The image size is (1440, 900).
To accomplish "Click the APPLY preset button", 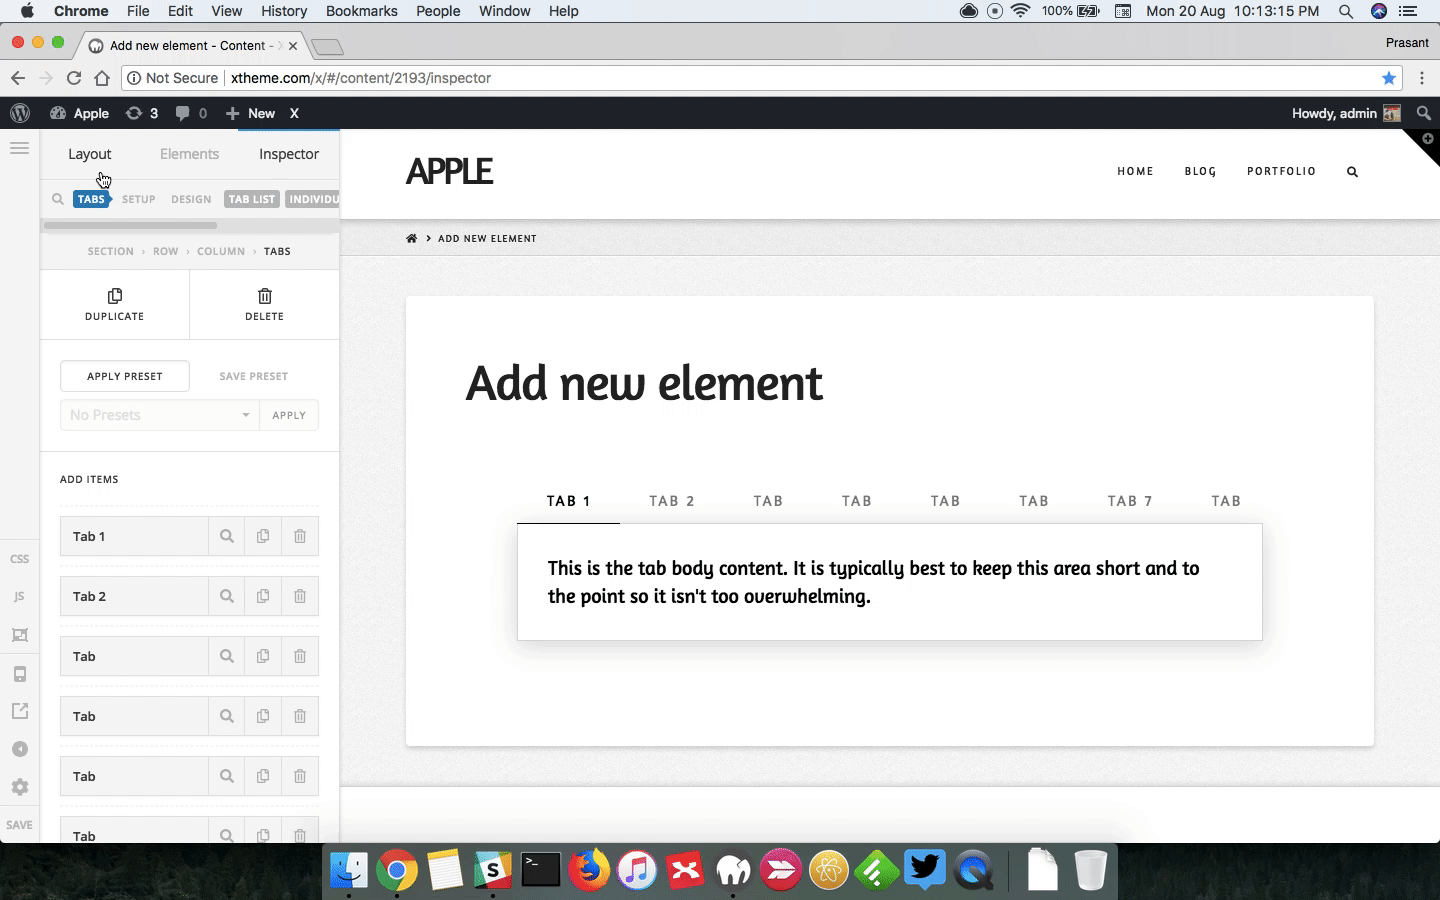I will point(289,415).
